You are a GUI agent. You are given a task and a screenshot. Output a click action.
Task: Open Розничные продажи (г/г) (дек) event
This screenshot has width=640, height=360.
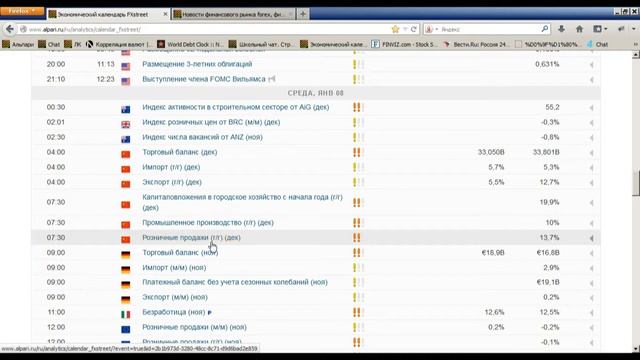(x=191, y=238)
